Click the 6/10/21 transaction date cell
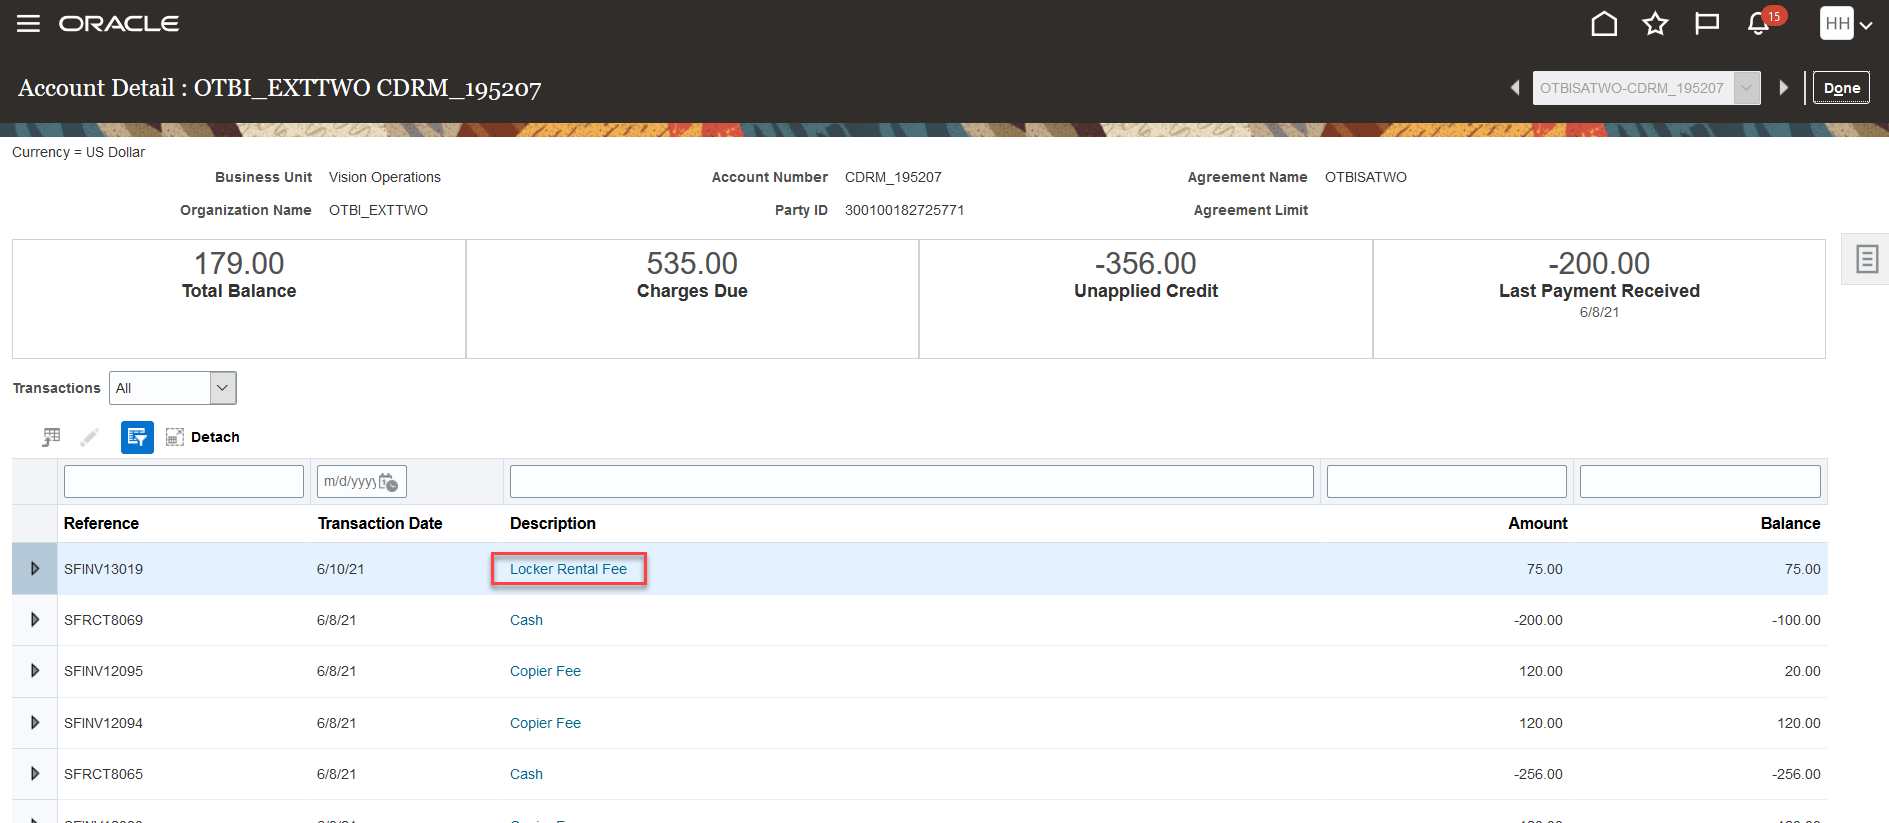Viewport: 1889px width, 823px height. pos(340,569)
